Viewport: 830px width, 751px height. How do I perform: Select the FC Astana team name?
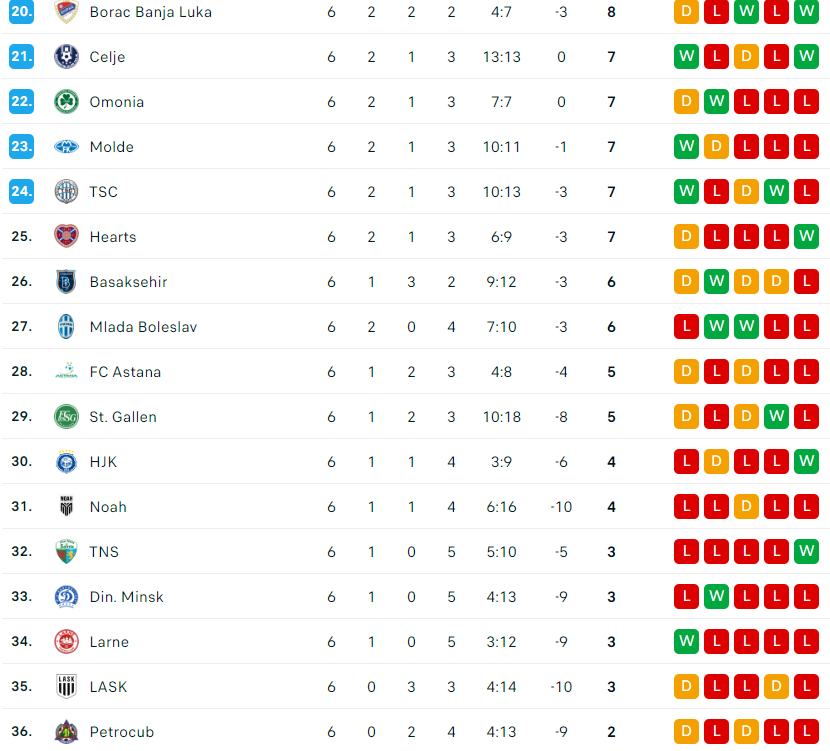125,372
